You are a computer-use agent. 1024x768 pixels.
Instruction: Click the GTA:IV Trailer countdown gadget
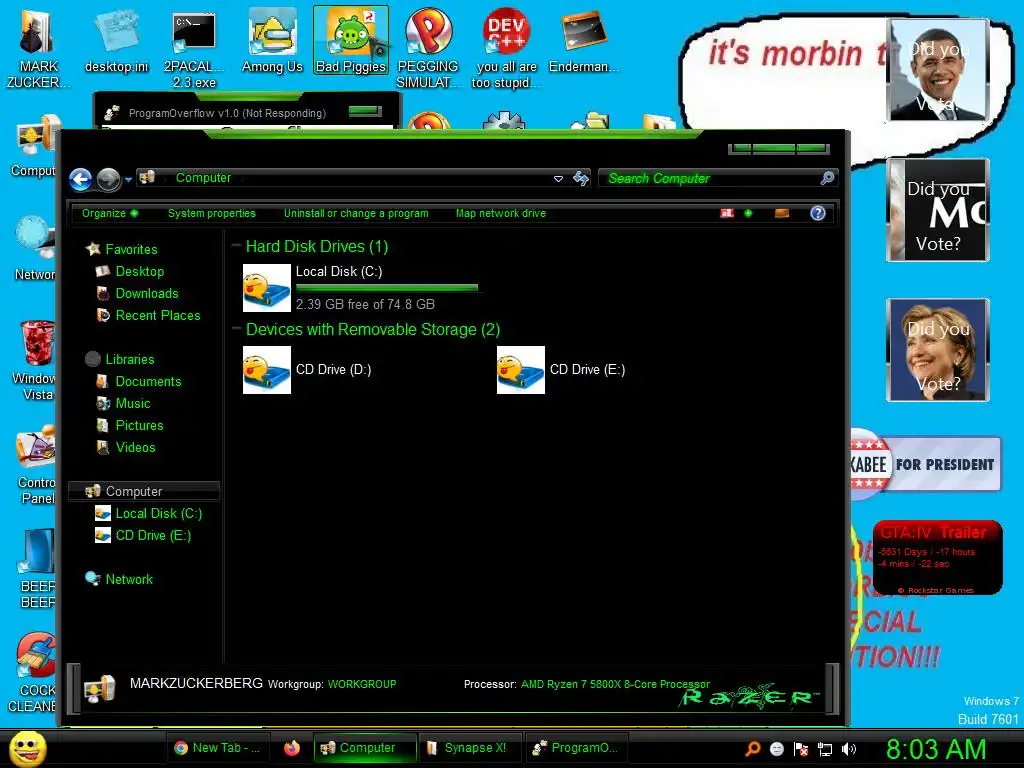click(x=937, y=558)
